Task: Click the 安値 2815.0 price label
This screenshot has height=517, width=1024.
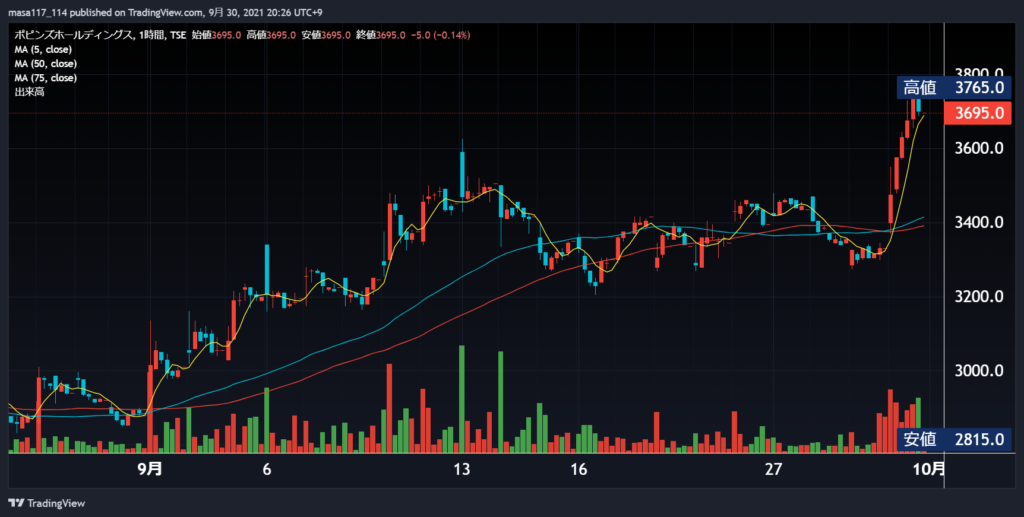Action: click(954, 439)
